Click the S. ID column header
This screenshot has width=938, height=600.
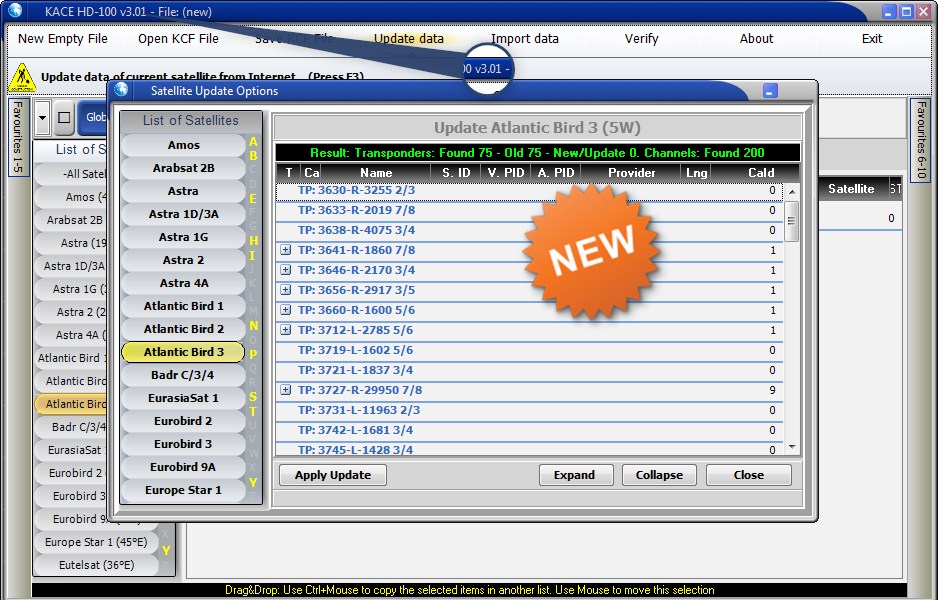(456, 173)
